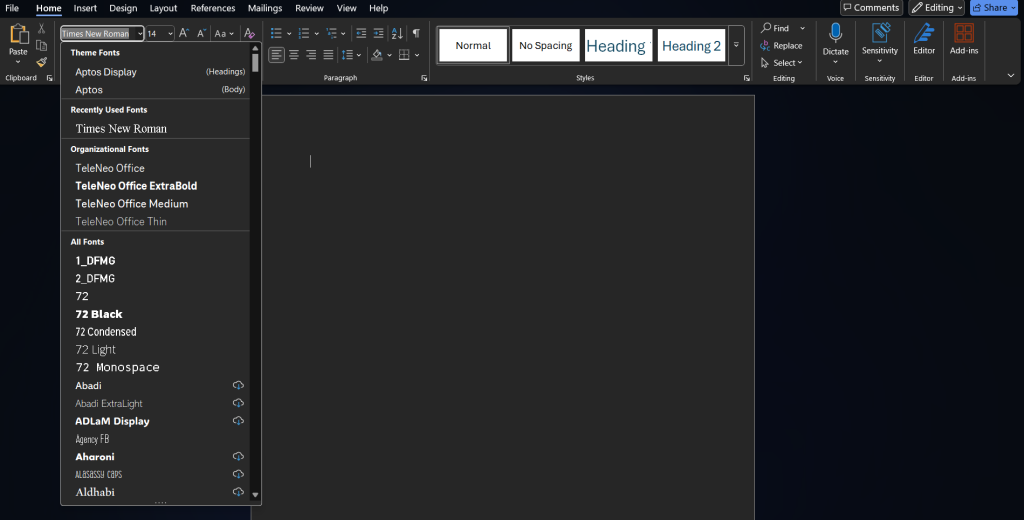
Task: Toggle Align Left paragraph alignment
Action: coord(277,55)
